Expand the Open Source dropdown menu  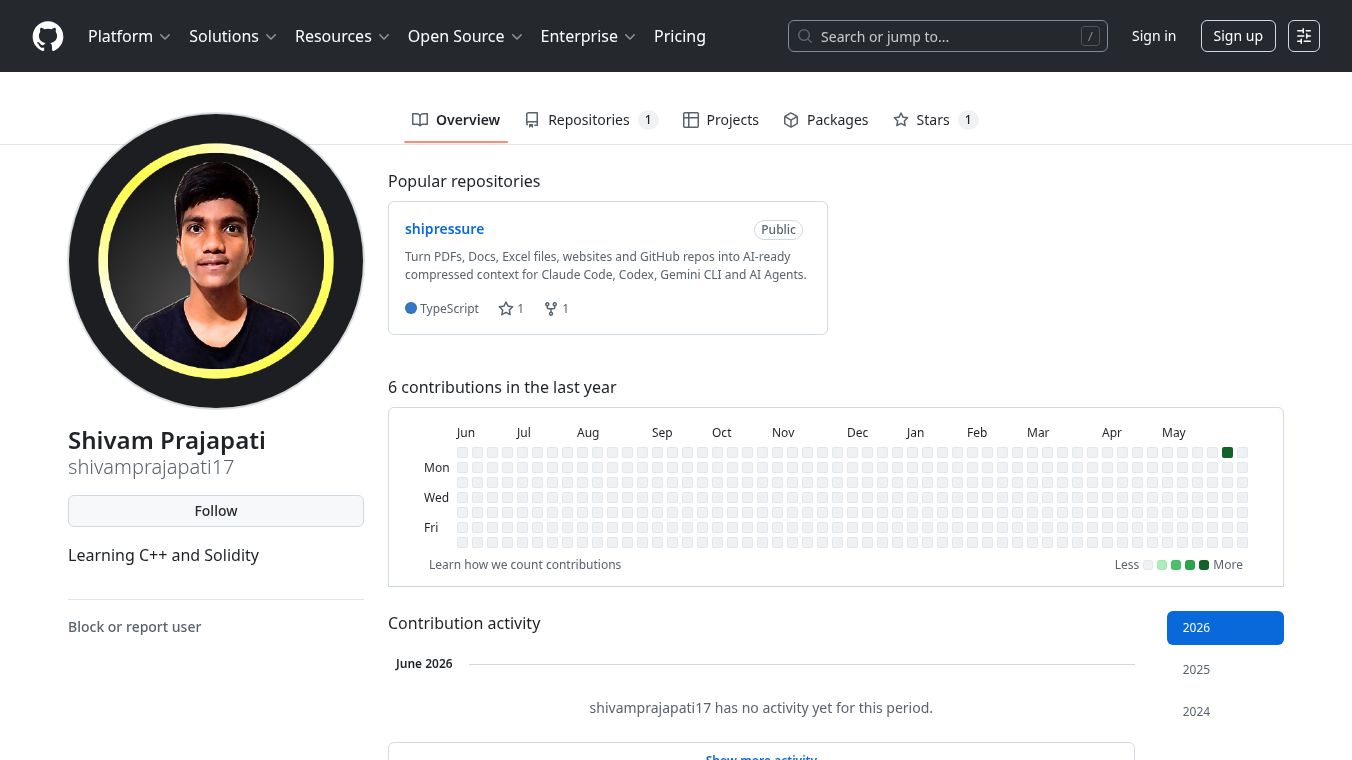tap(465, 36)
